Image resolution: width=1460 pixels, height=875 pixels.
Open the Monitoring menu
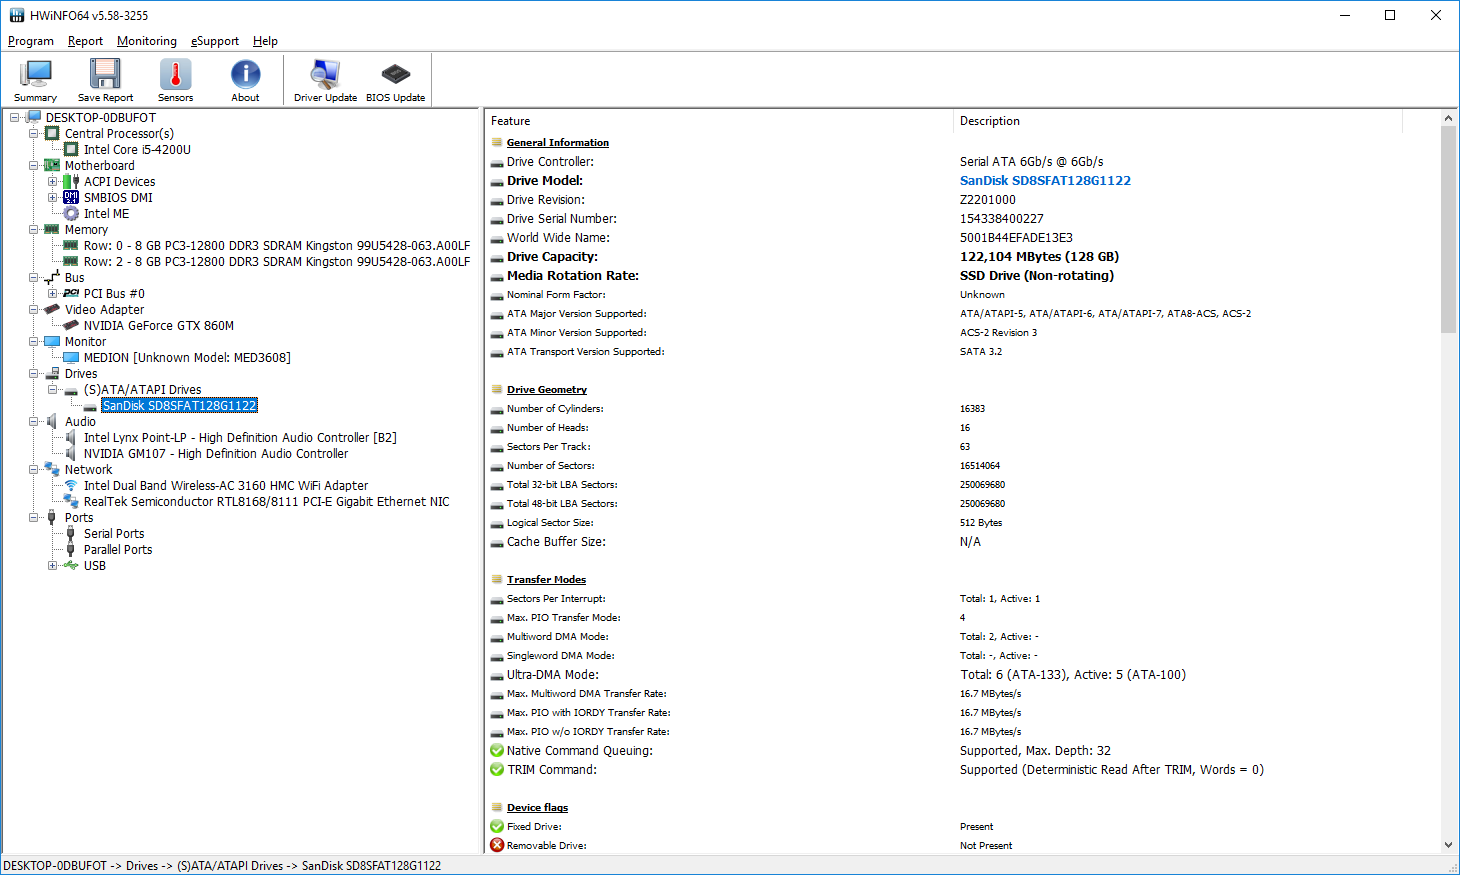(x=147, y=41)
